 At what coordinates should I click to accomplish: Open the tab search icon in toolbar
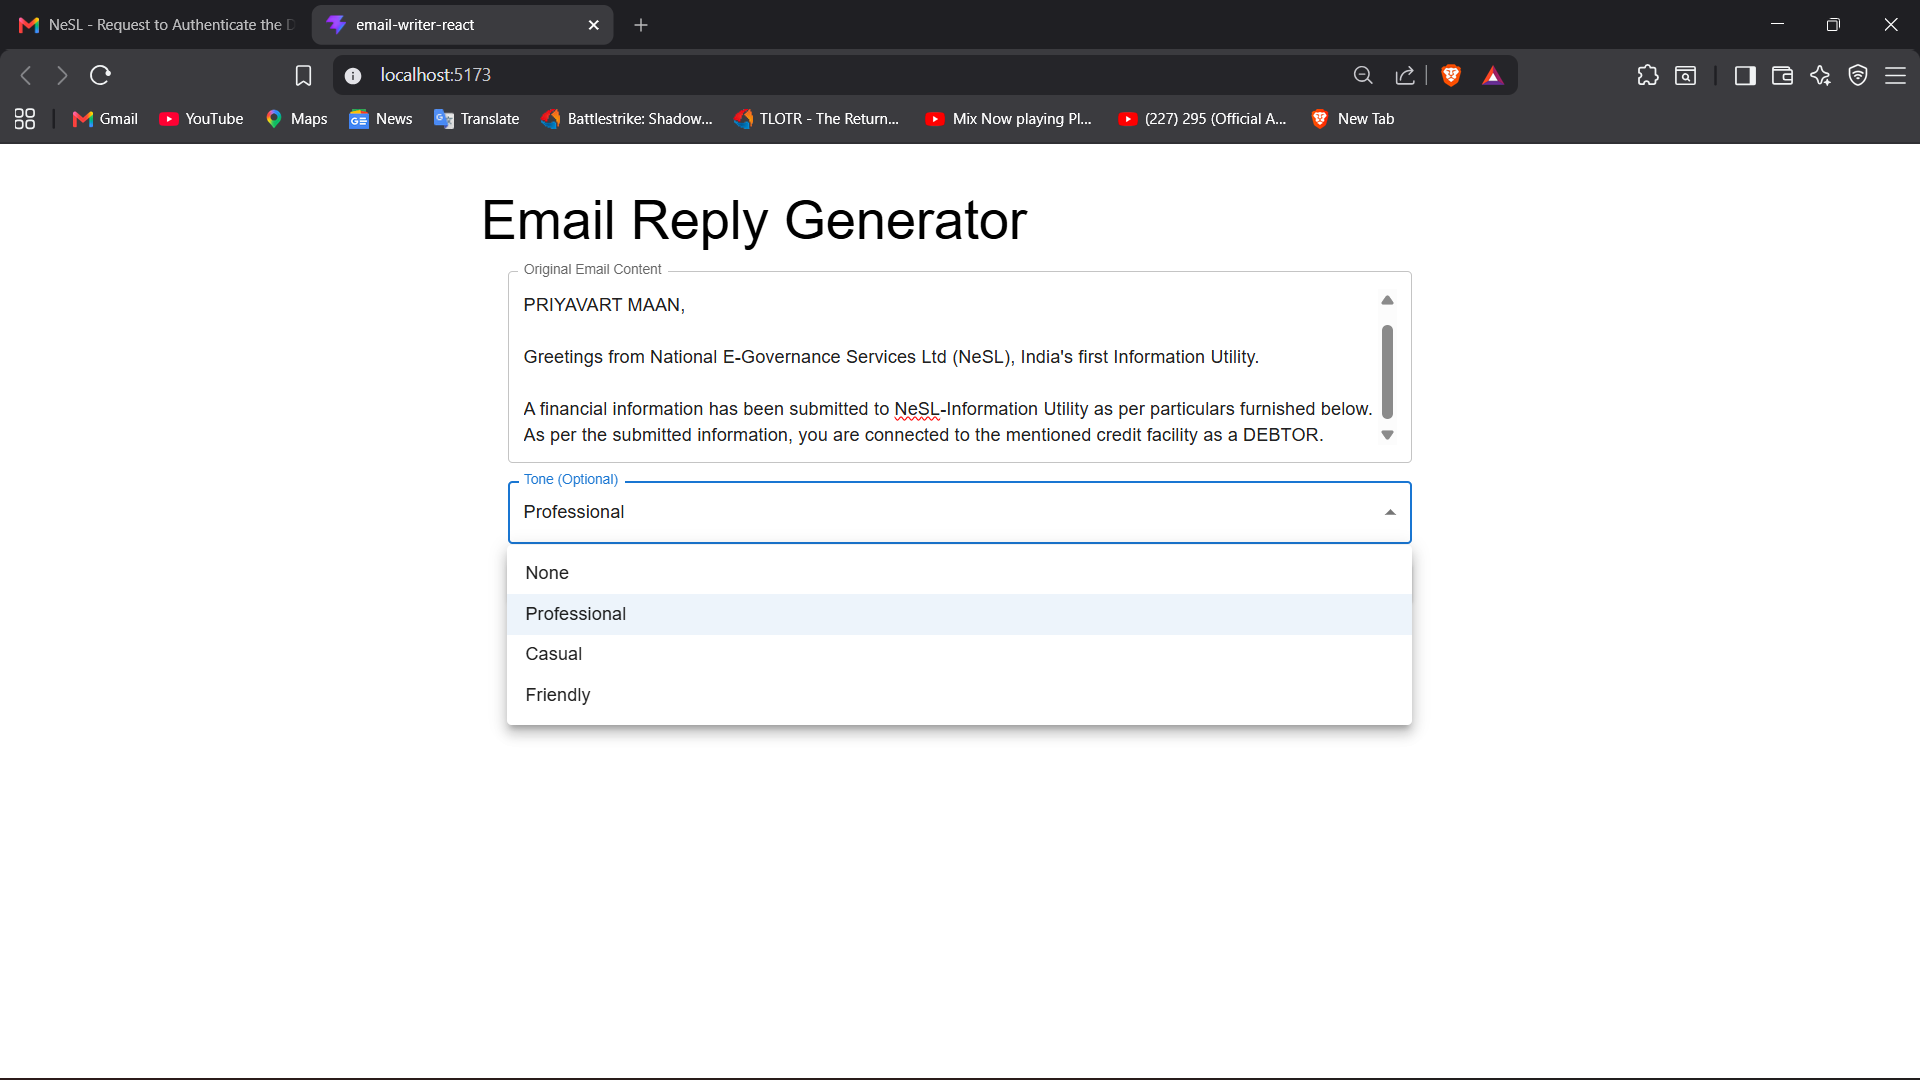[x=1686, y=75]
